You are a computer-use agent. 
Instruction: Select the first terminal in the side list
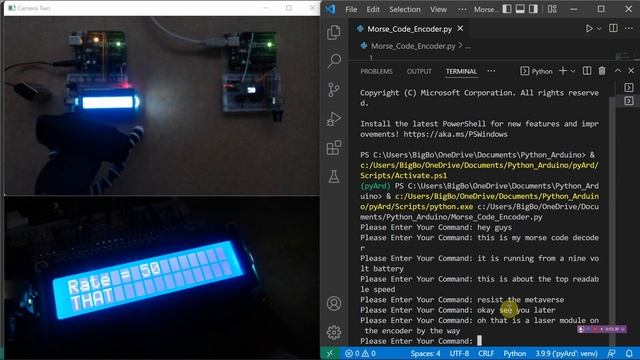[629, 87]
